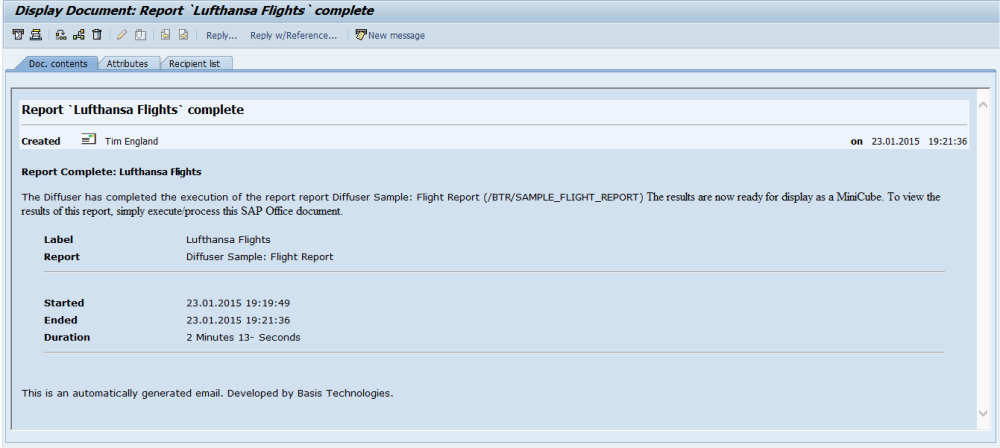Click the Report field name
The width and height of the screenshot is (1000, 448).
coord(62,257)
